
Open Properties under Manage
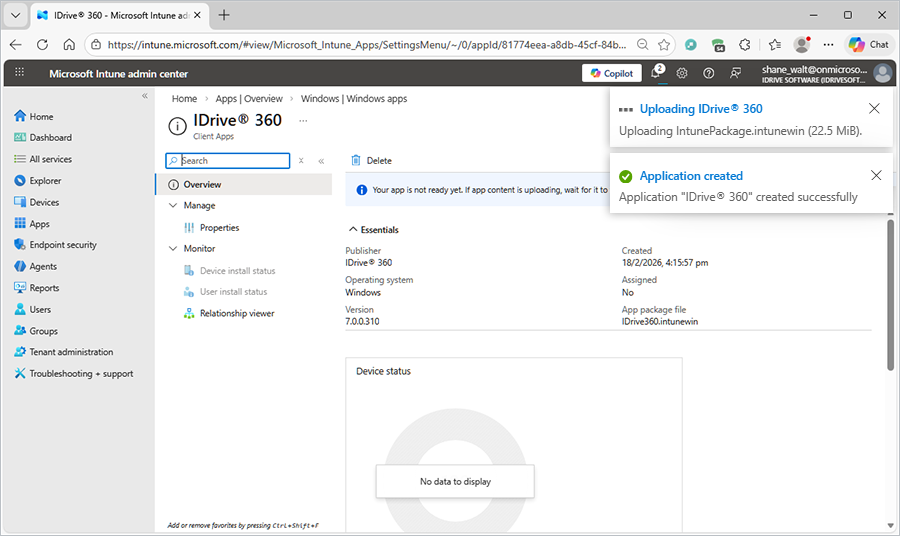pyautogui.click(x=219, y=228)
